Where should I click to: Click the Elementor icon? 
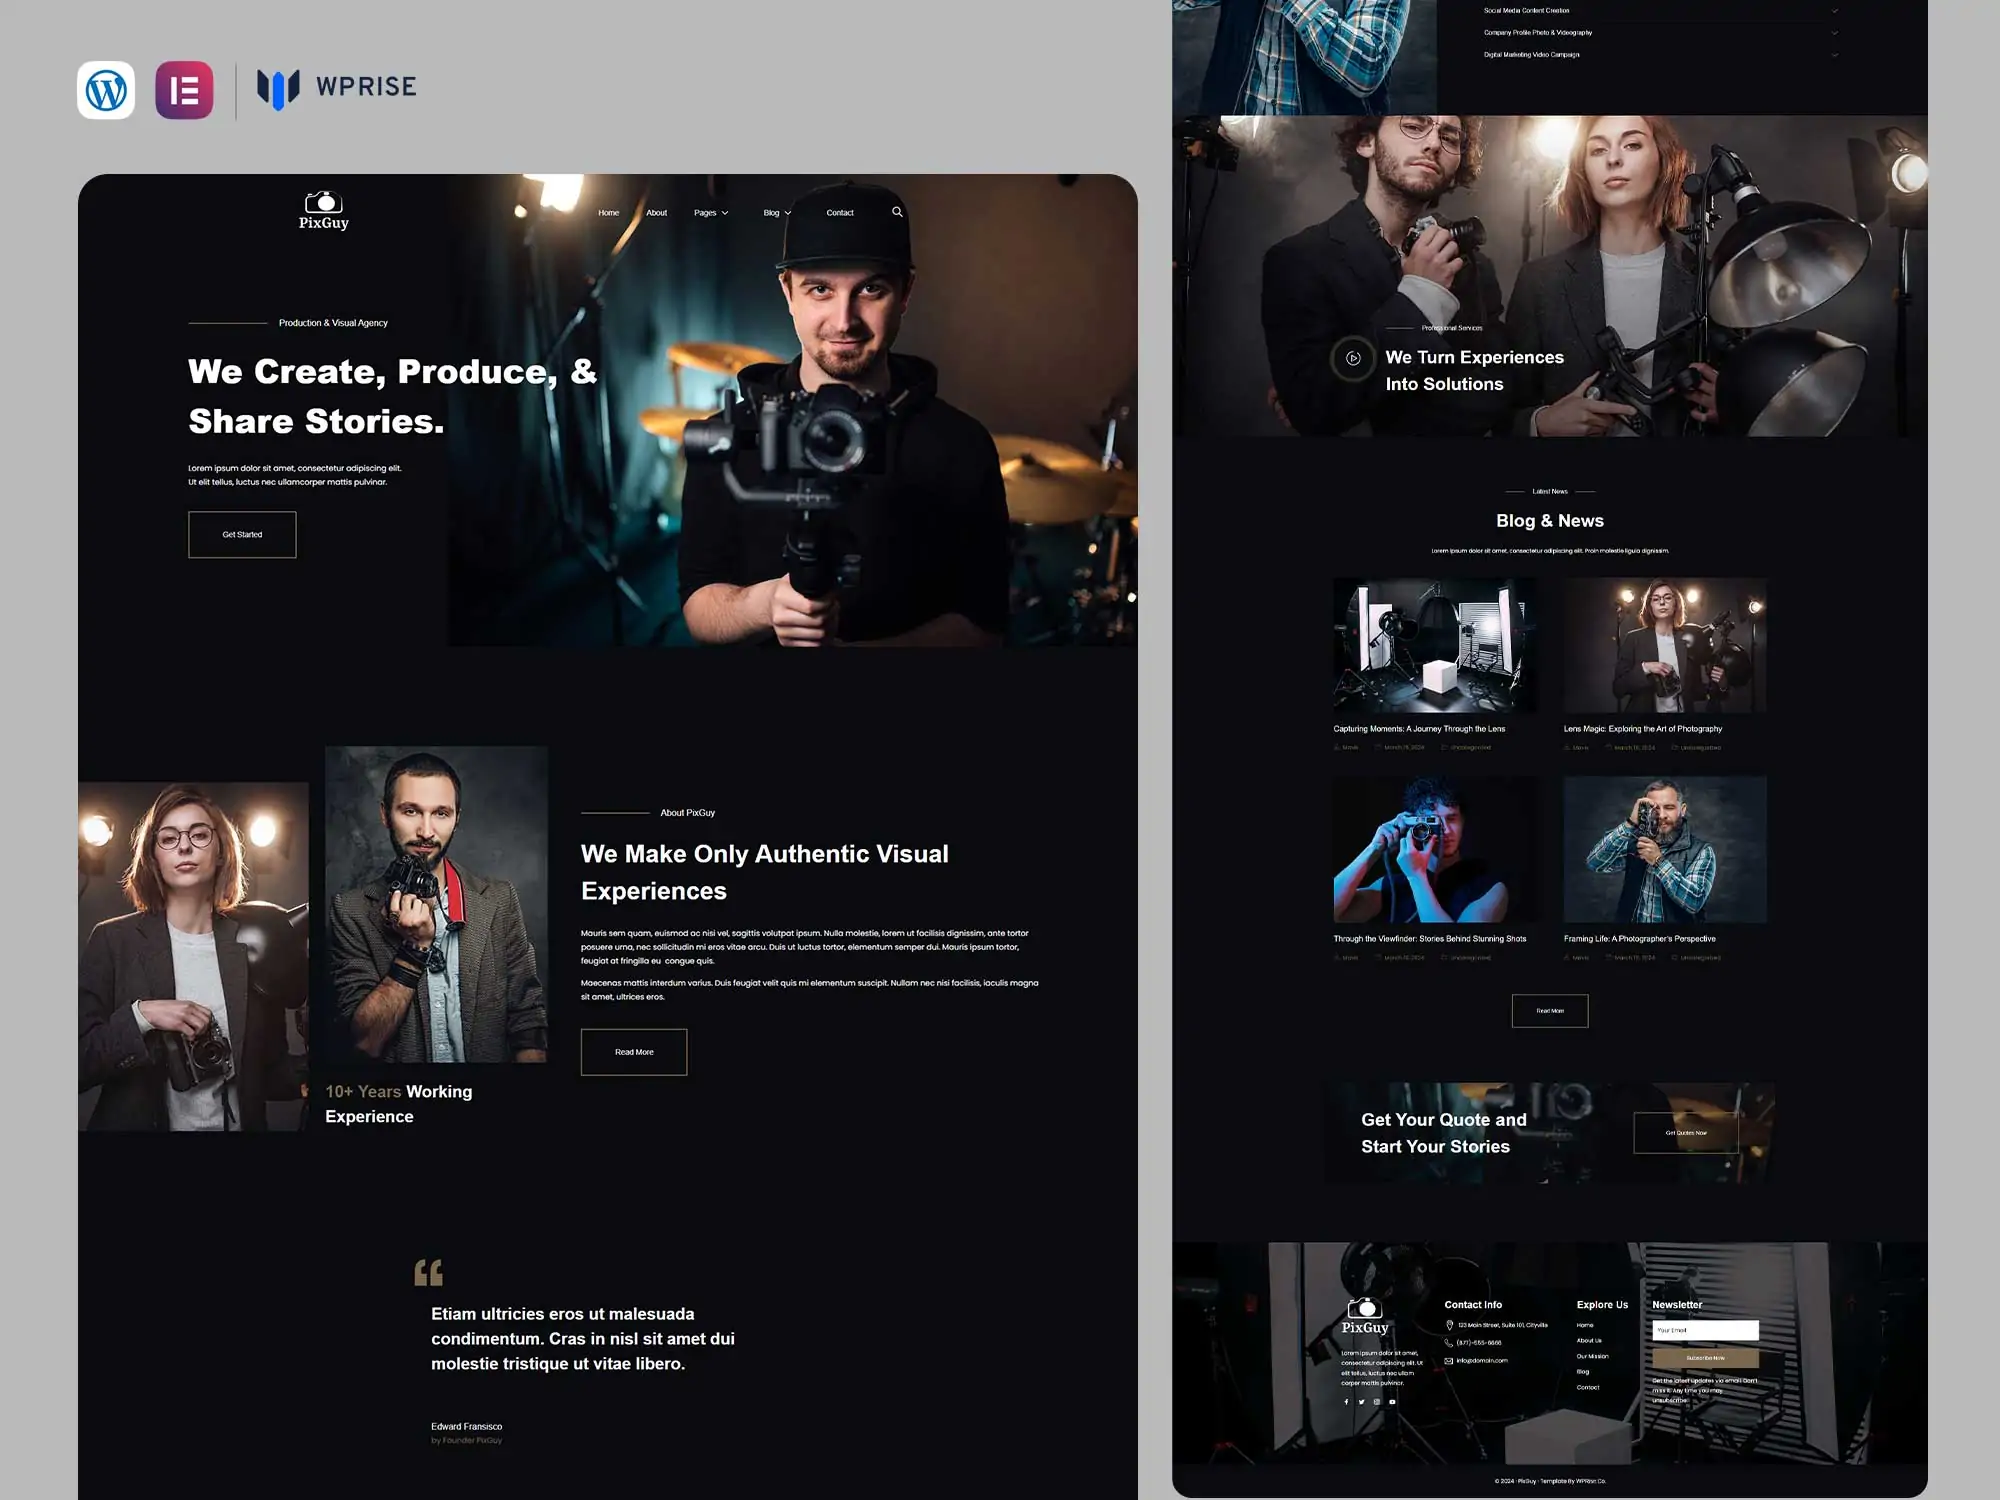click(187, 89)
